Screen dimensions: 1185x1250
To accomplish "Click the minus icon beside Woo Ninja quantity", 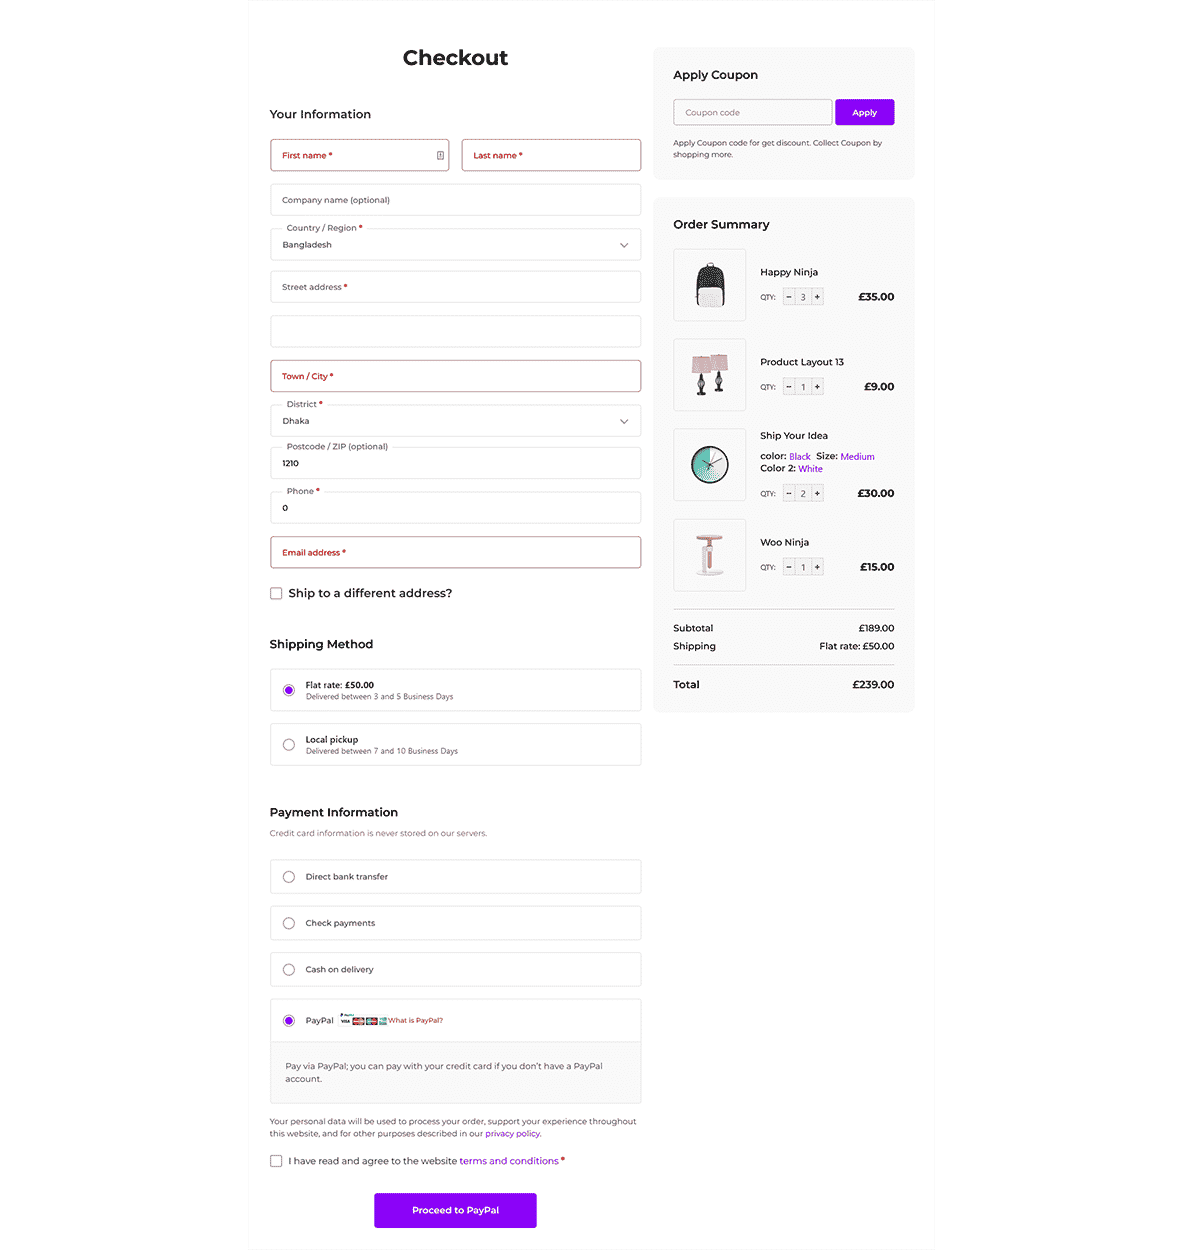I will click(788, 566).
